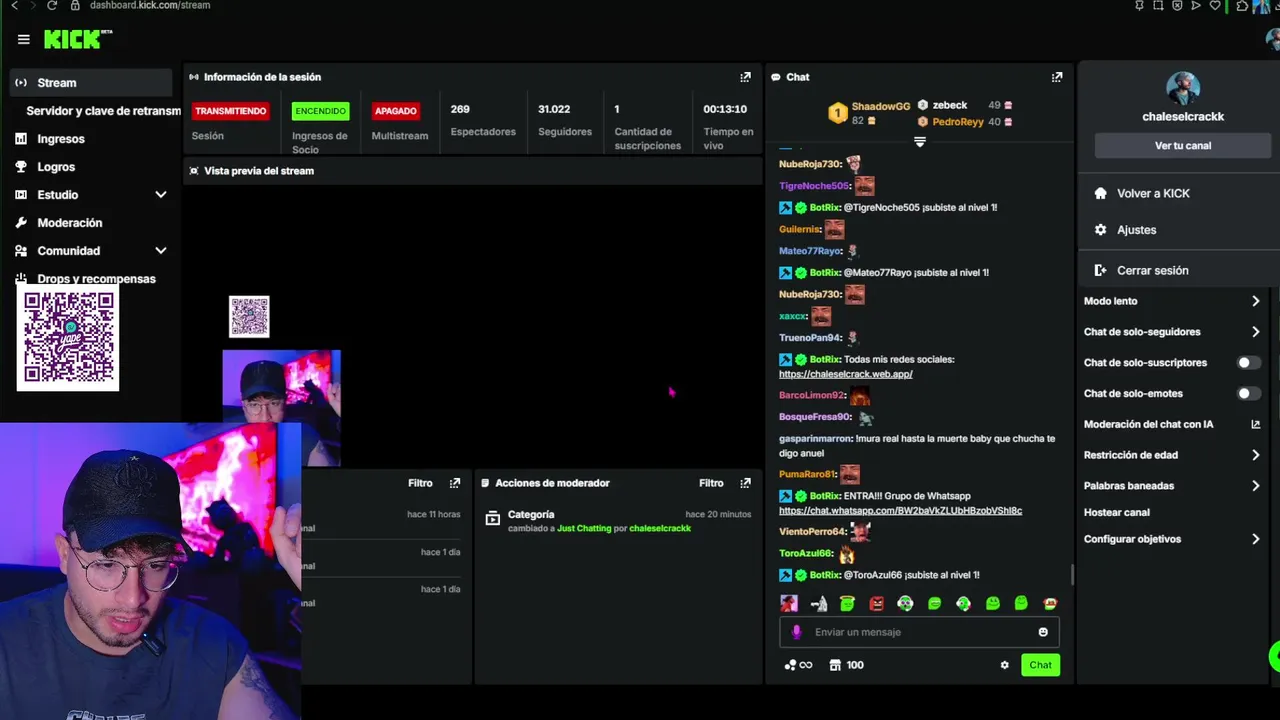Open the chaleselcrack.web.app link in chat
The image size is (1280, 720).
click(x=846, y=374)
